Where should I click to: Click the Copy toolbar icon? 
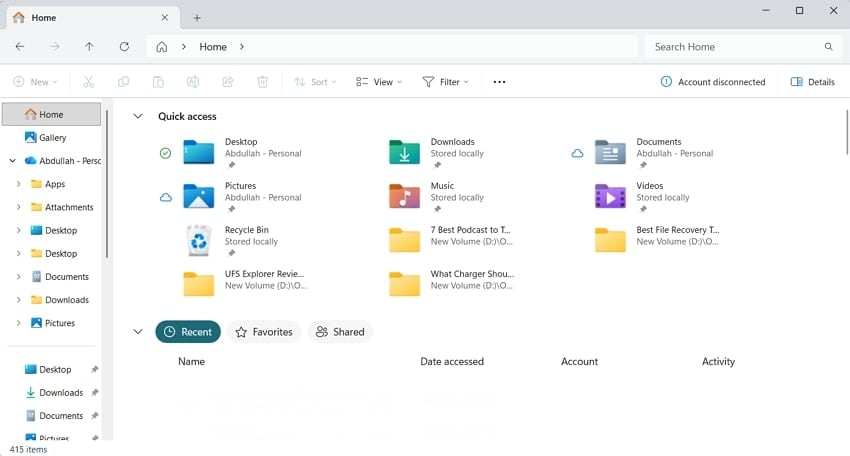coord(124,82)
